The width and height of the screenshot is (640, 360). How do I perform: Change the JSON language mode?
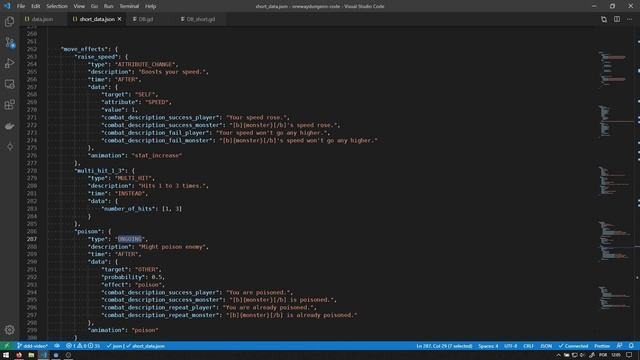point(546,346)
